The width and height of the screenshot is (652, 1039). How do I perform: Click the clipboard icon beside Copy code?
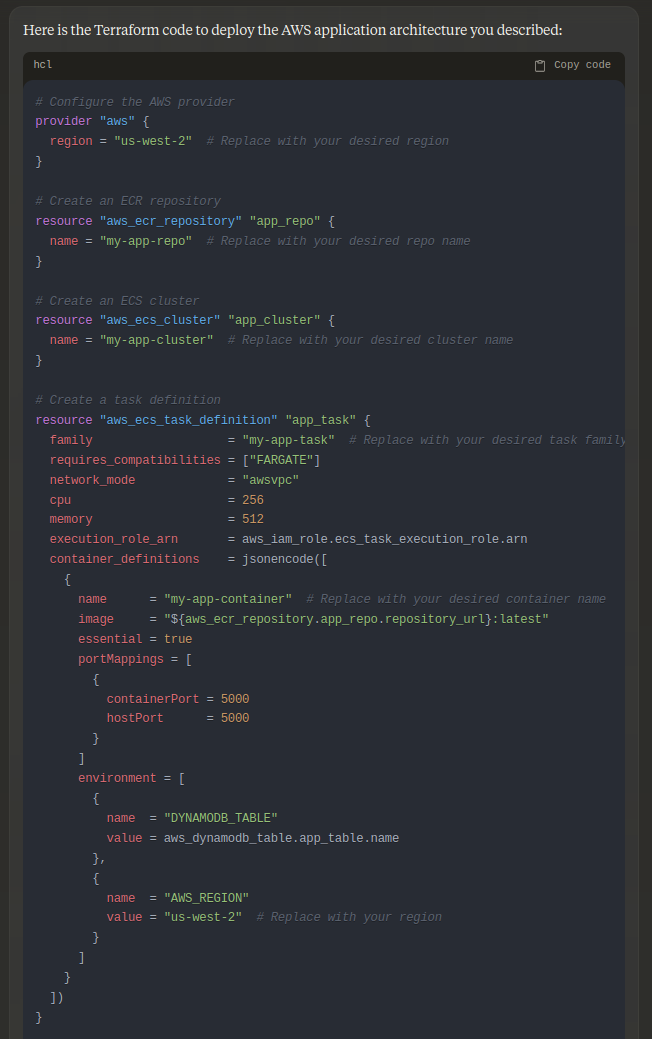click(540, 65)
